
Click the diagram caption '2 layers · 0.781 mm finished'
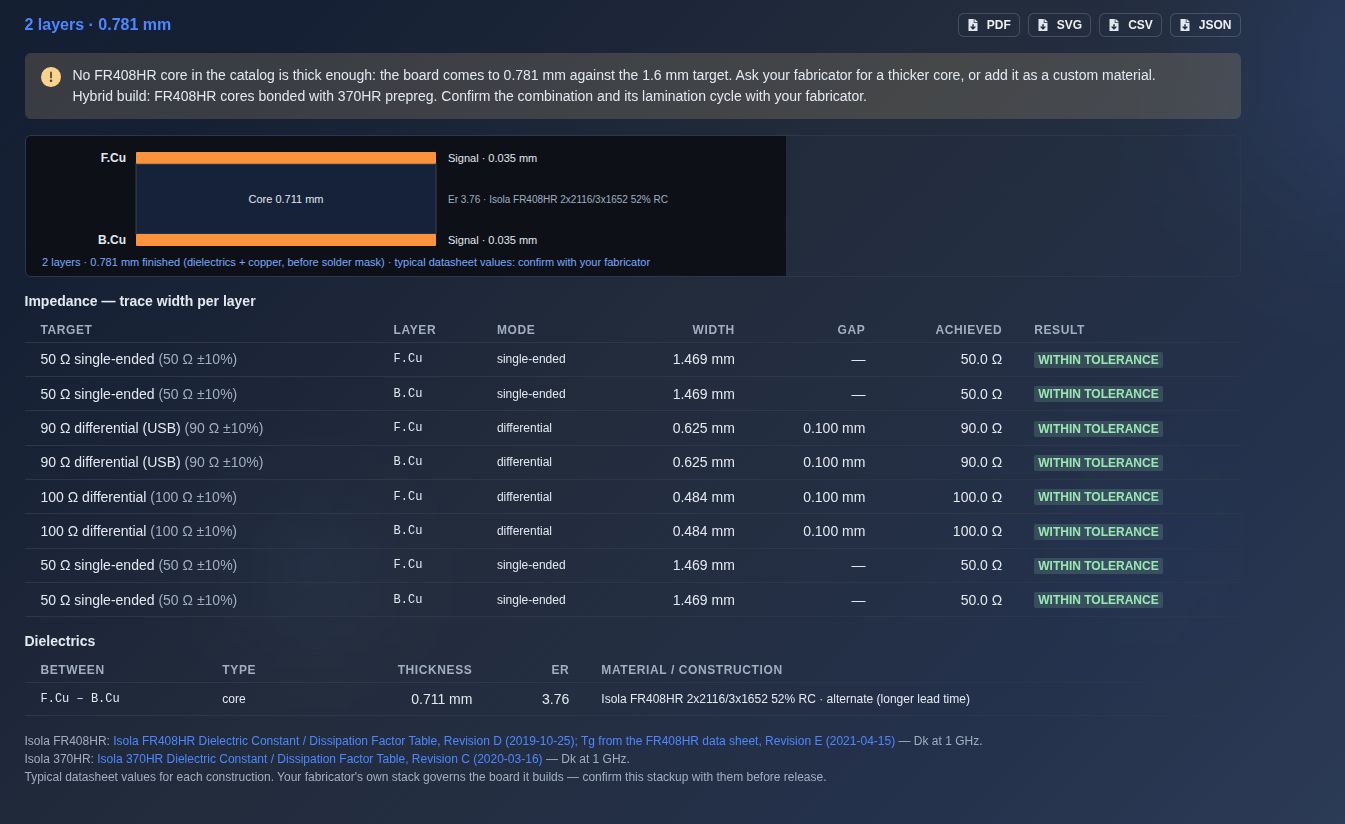pyautogui.click(x=346, y=262)
